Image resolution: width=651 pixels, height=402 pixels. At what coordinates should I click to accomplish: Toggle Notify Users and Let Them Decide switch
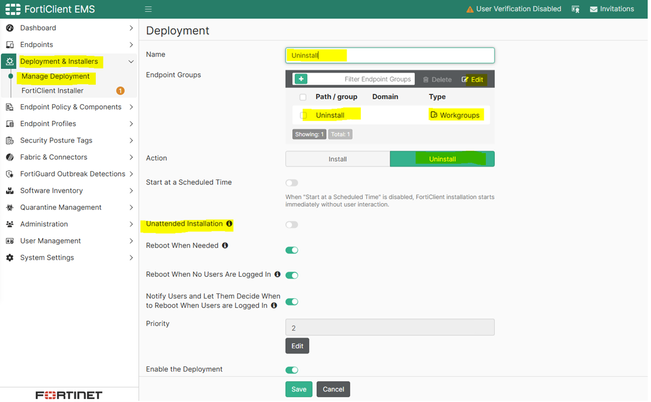291,302
